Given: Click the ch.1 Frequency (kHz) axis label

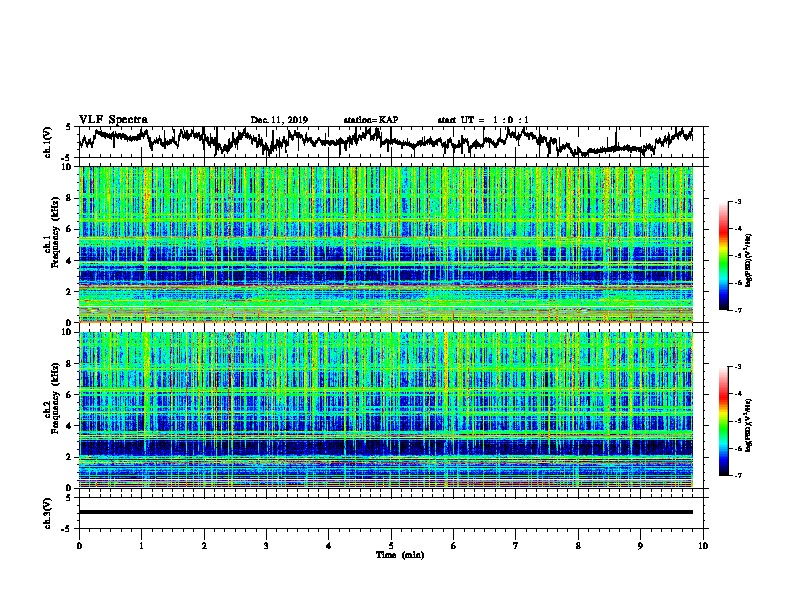Looking at the screenshot, I should pyautogui.click(x=51, y=233).
